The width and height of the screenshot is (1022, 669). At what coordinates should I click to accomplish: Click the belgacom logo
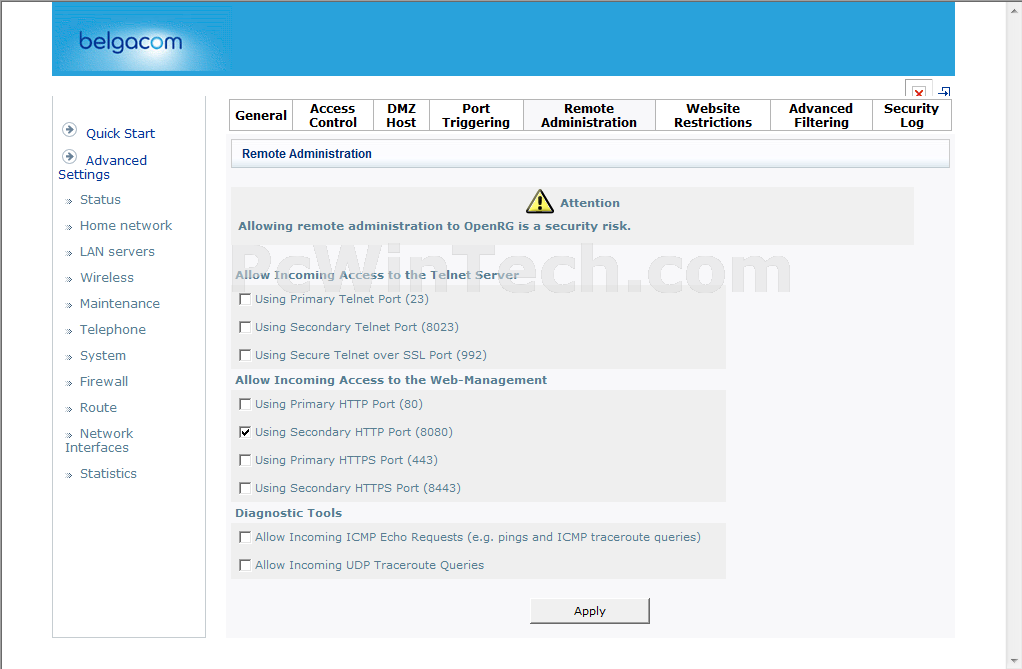tap(130, 42)
